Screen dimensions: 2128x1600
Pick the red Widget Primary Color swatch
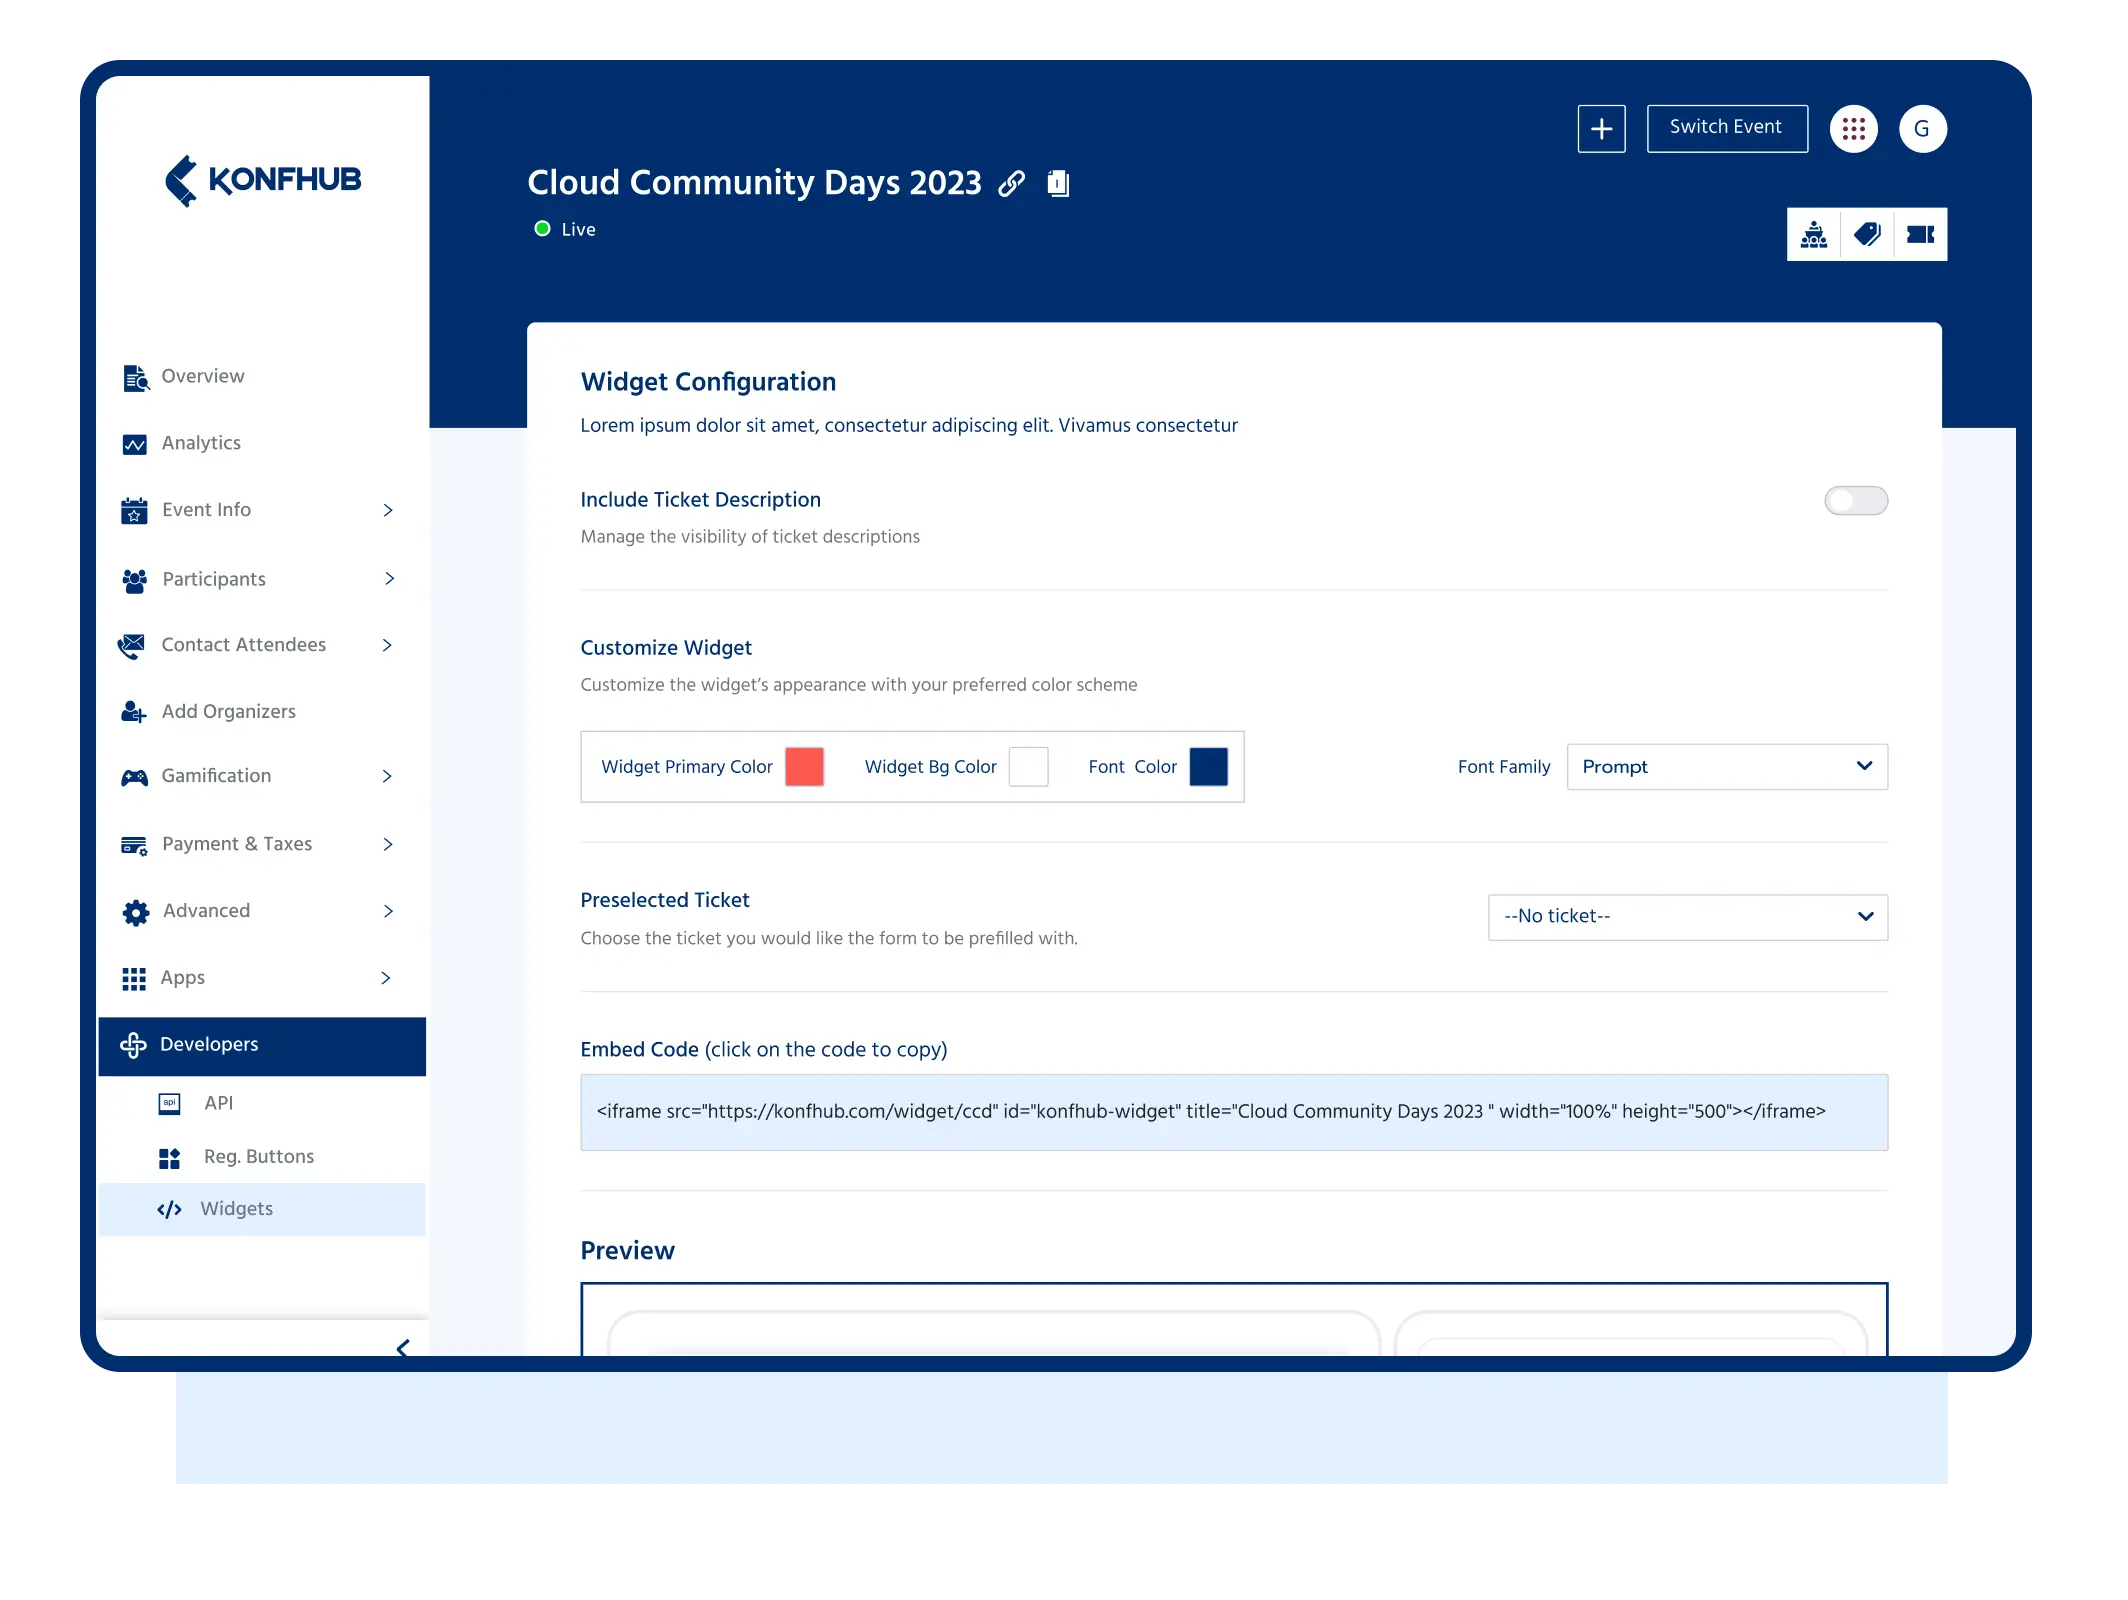[x=804, y=767]
